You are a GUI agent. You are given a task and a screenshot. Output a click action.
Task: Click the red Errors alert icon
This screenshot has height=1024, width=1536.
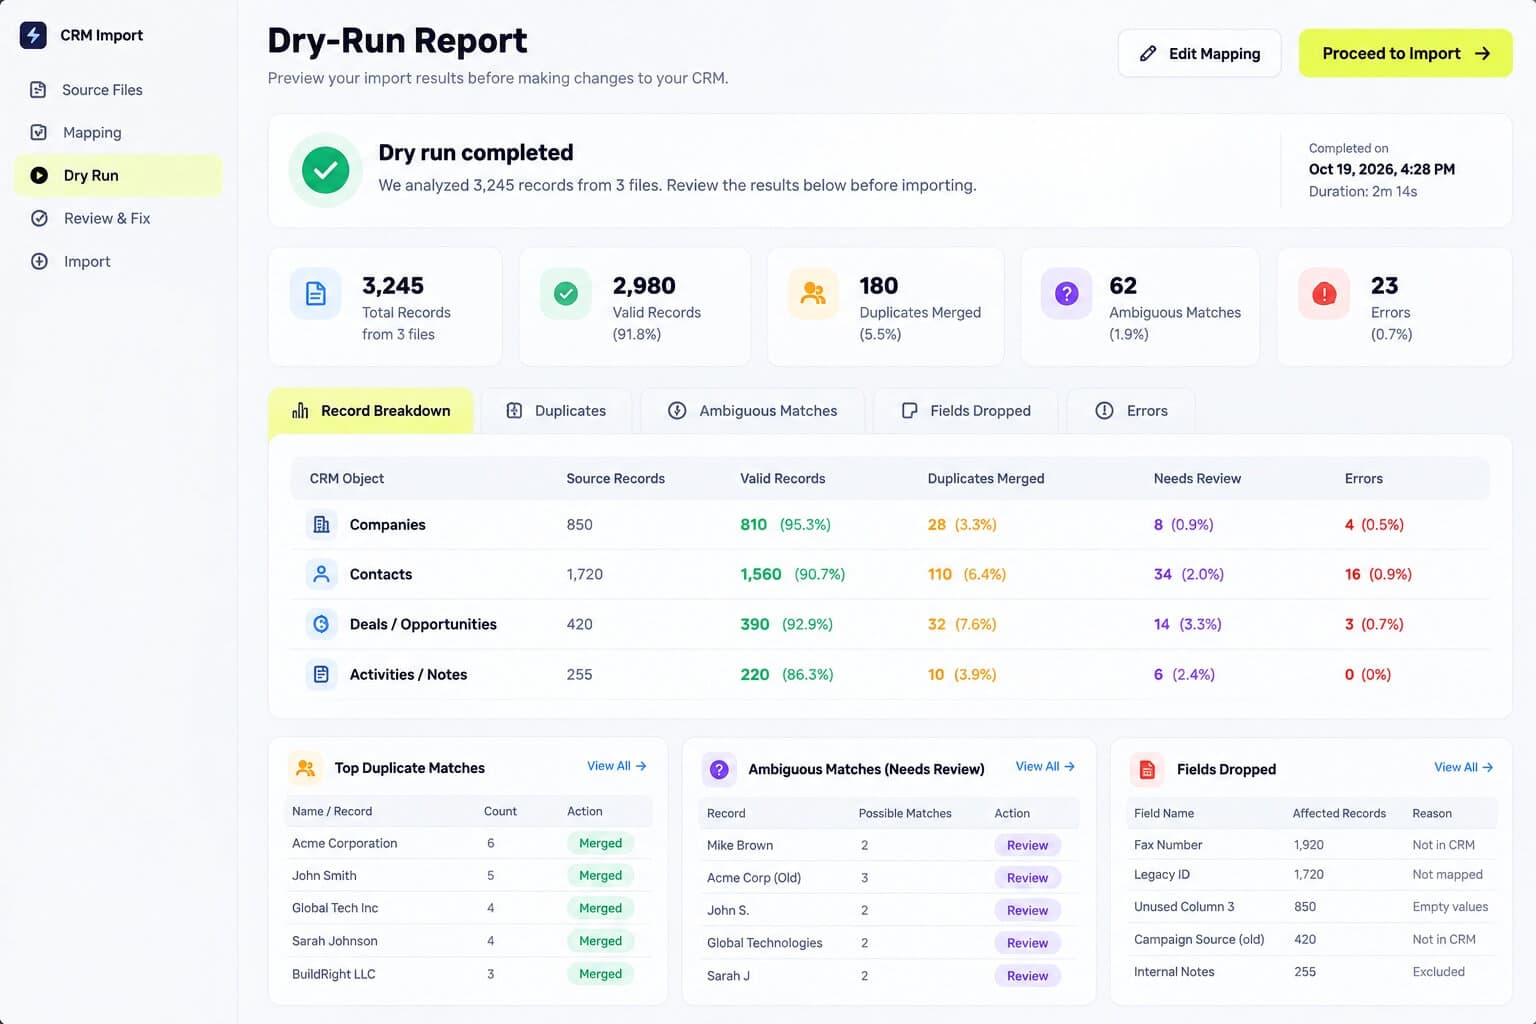(x=1324, y=294)
